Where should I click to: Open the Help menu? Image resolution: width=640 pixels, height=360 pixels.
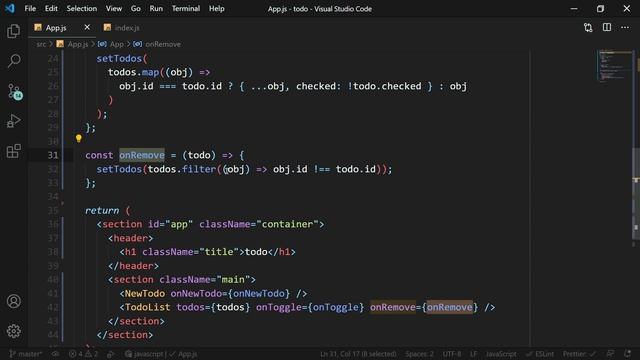(x=217, y=8)
